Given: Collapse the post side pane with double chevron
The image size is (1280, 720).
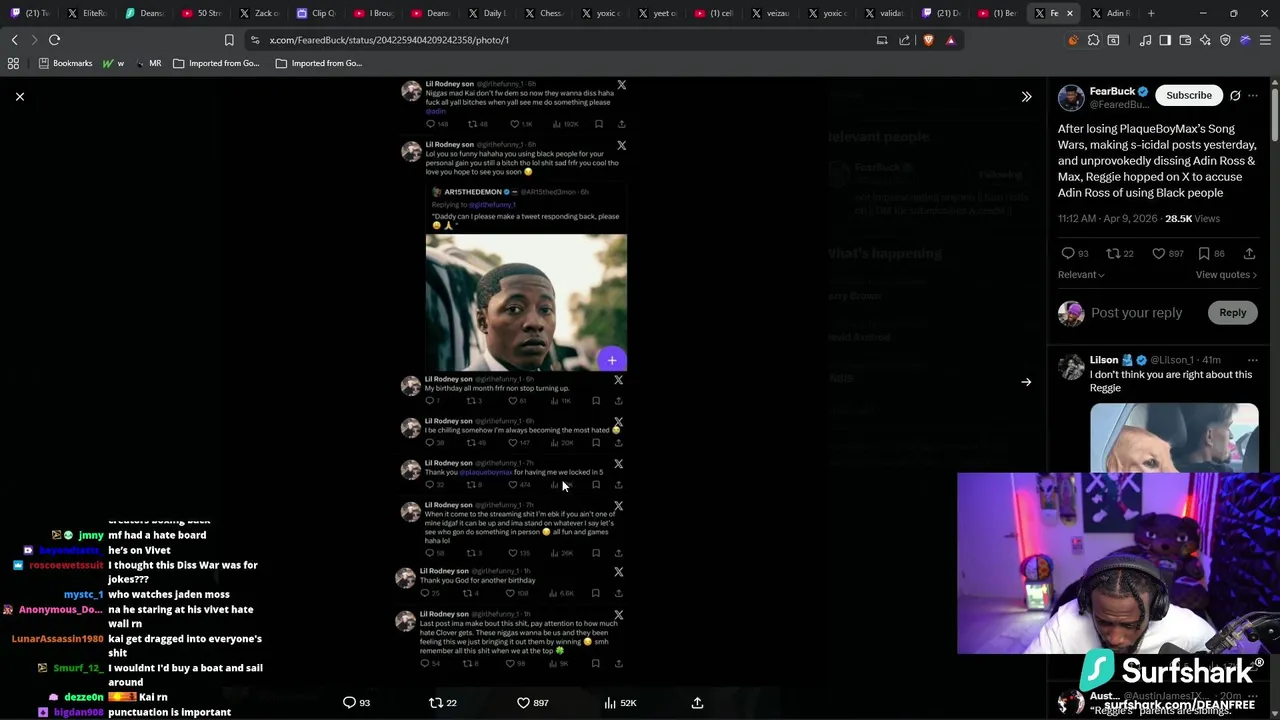Looking at the screenshot, I should pyautogui.click(x=1026, y=96).
